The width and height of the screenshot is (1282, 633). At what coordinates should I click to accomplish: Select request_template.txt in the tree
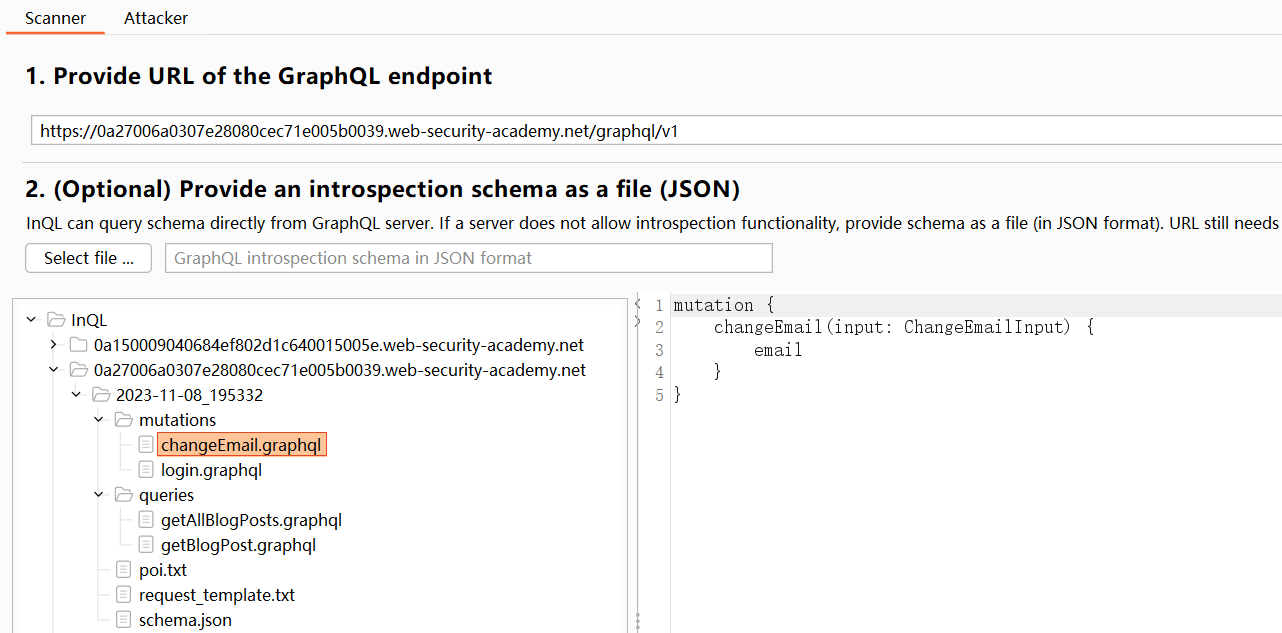(x=216, y=595)
